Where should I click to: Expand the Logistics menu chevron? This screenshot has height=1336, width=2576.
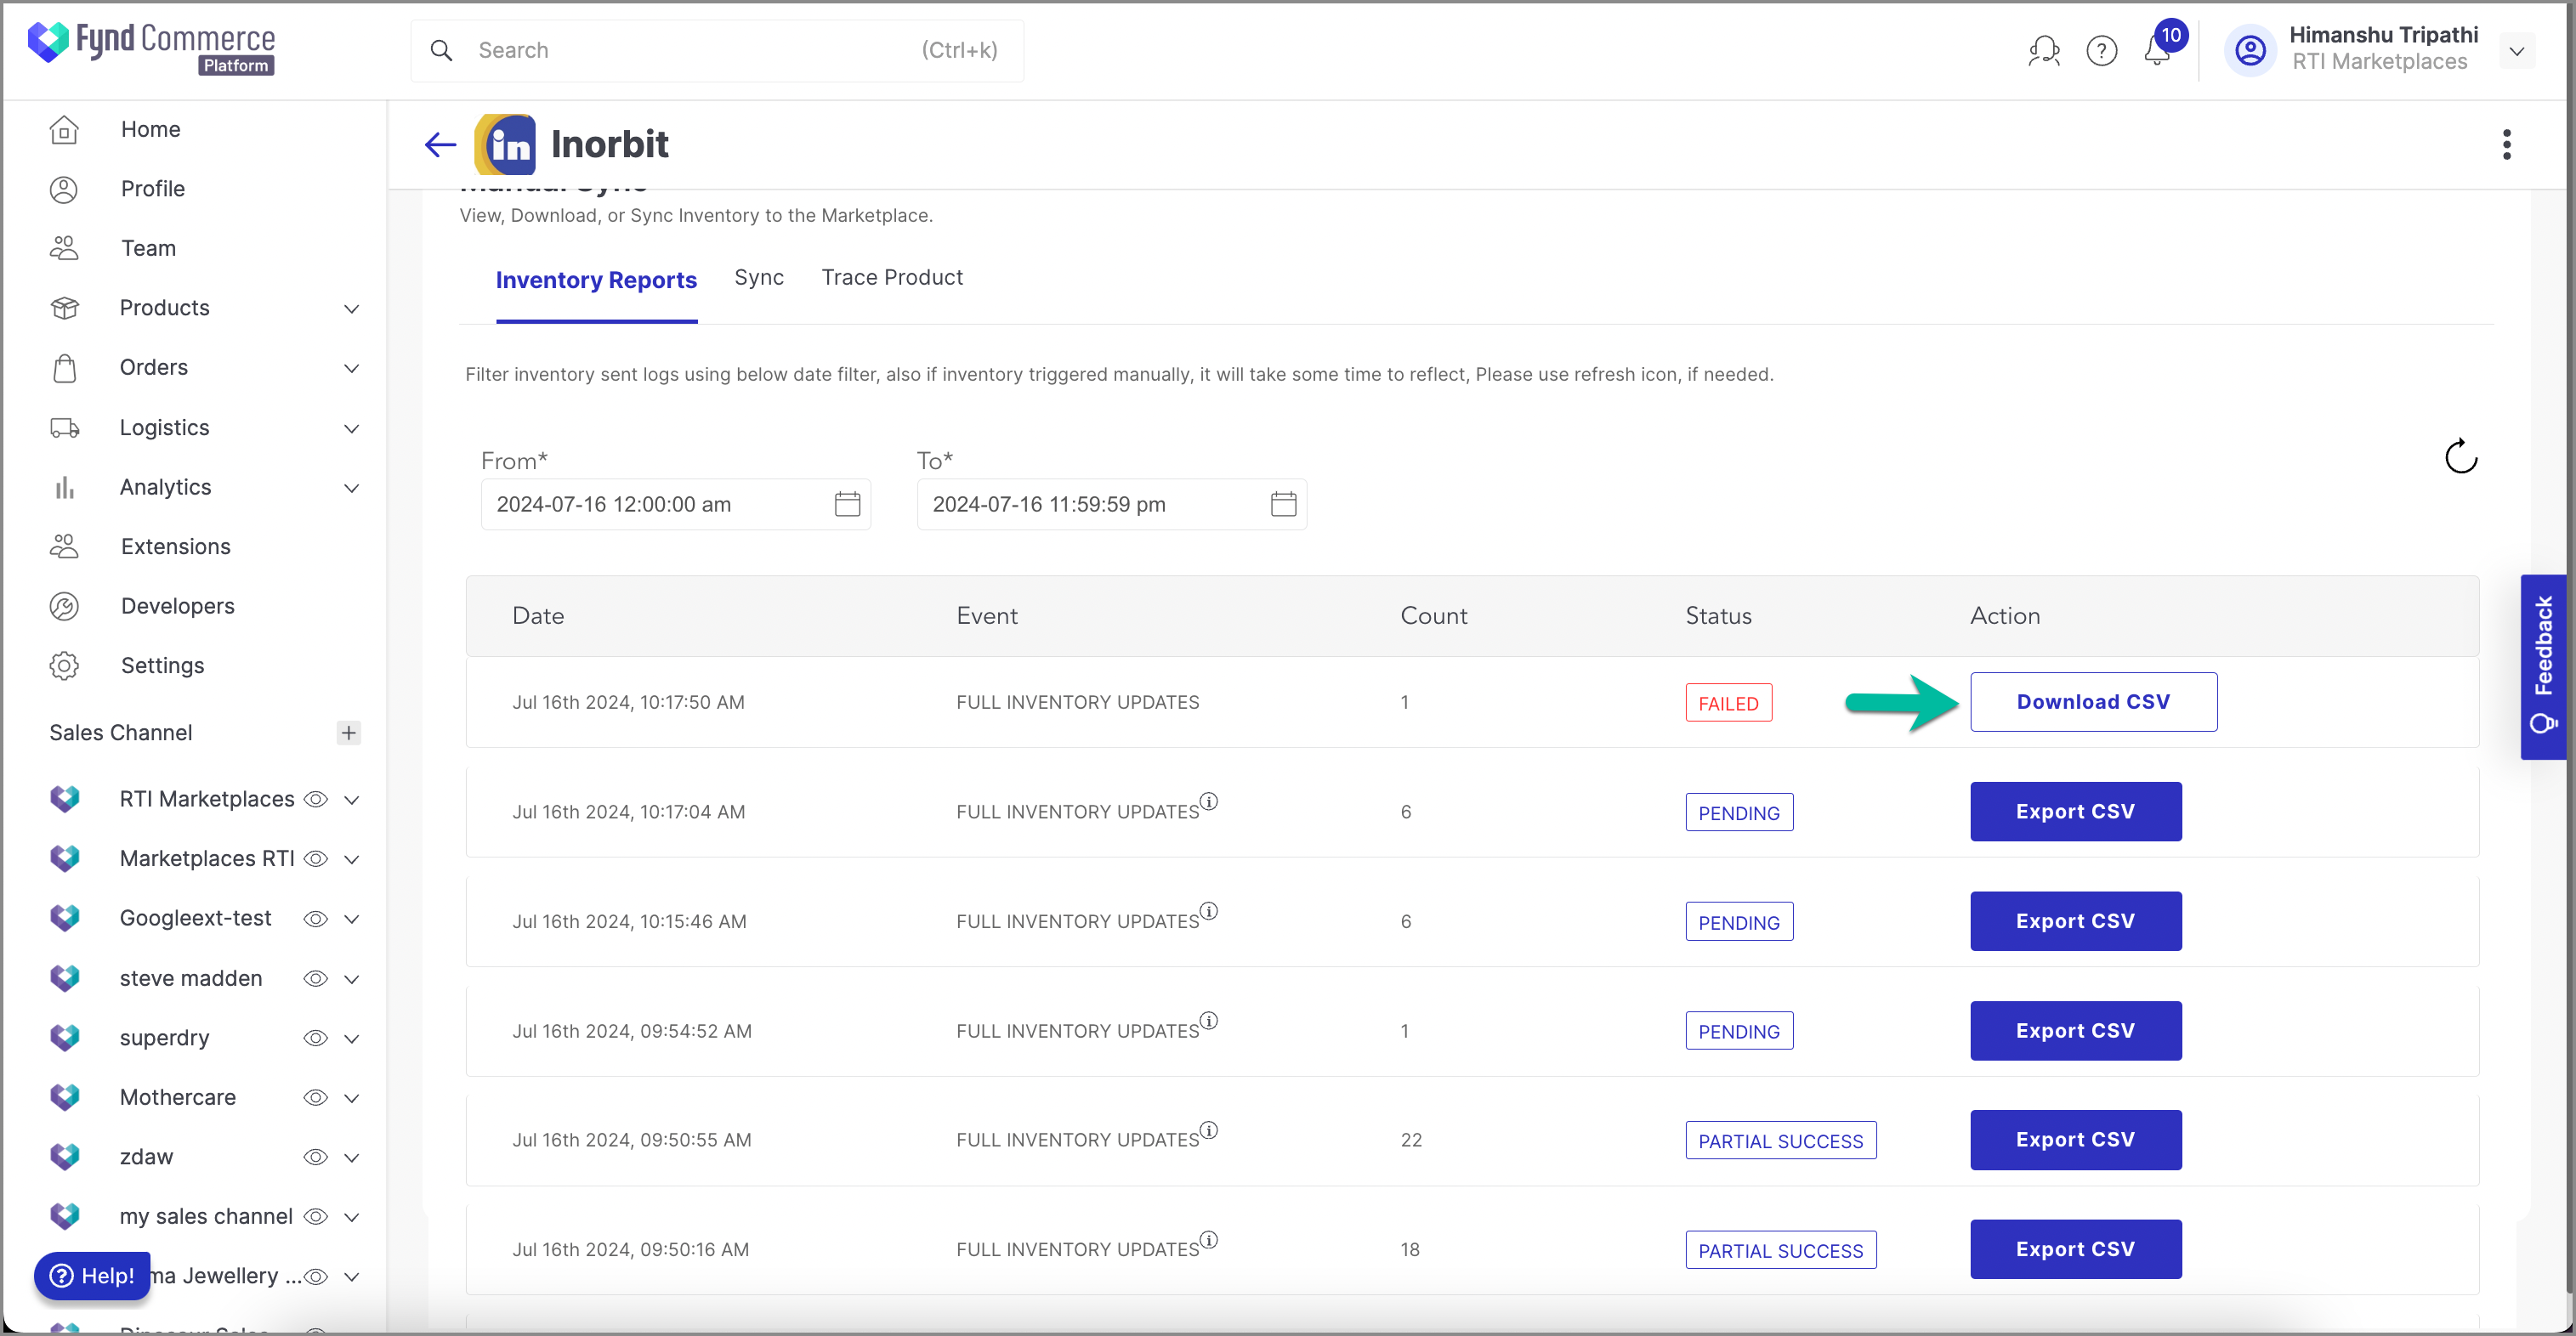click(x=351, y=429)
